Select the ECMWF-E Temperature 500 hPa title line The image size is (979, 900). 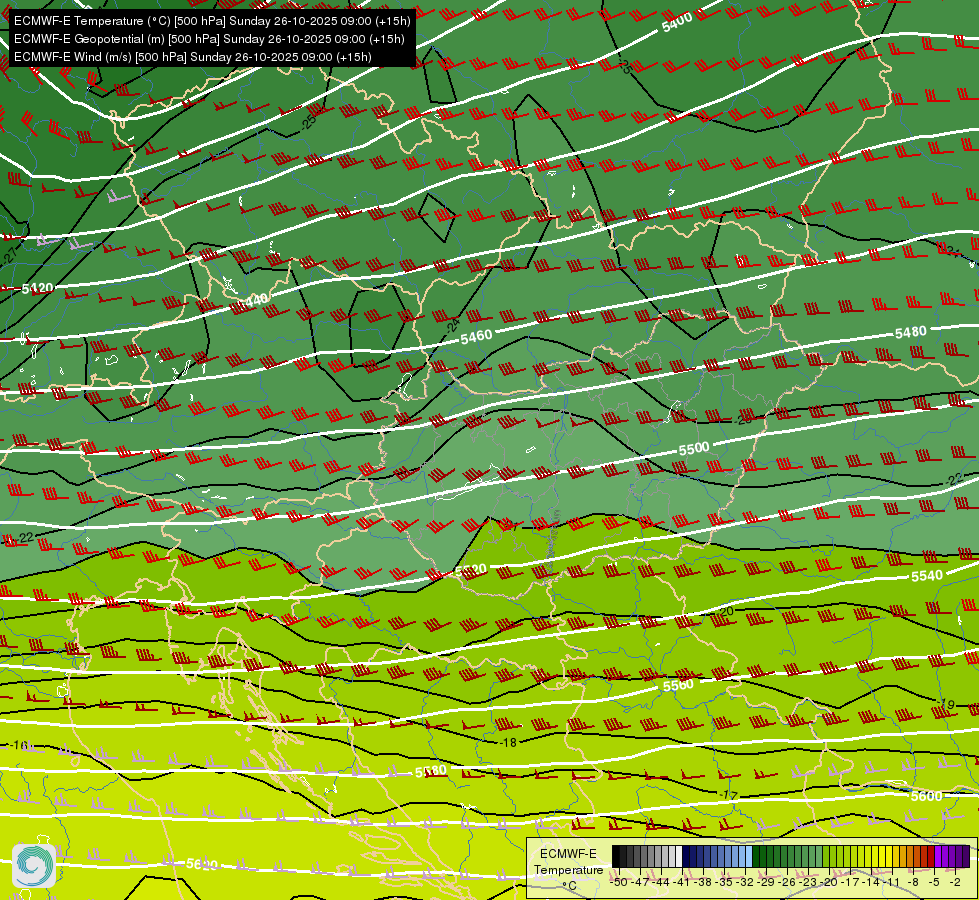point(212,21)
